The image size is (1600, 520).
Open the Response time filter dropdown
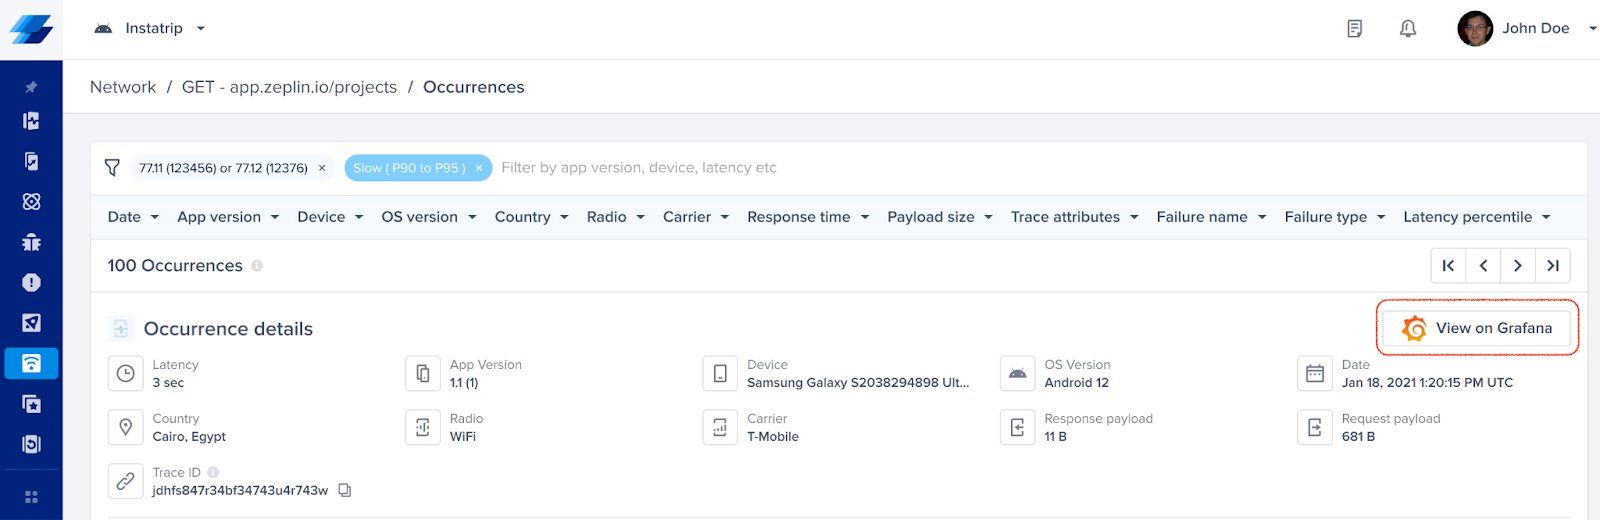coord(808,217)
